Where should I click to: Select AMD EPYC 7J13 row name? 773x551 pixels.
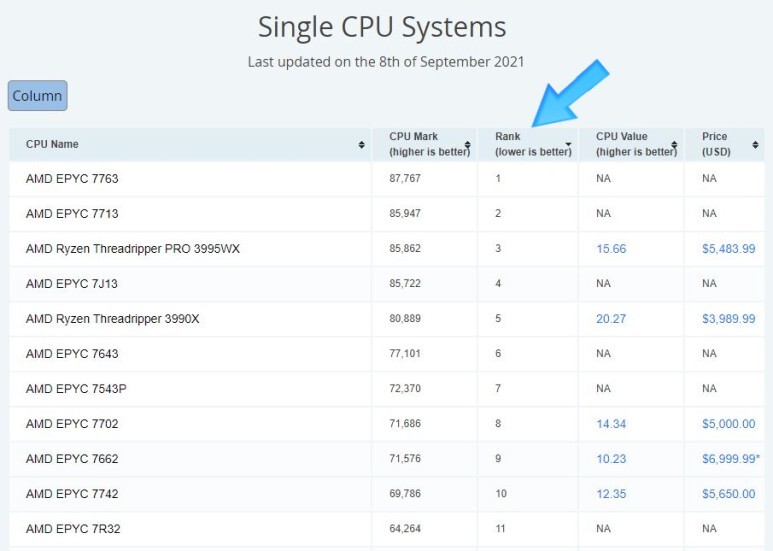(x=72, y=284)
